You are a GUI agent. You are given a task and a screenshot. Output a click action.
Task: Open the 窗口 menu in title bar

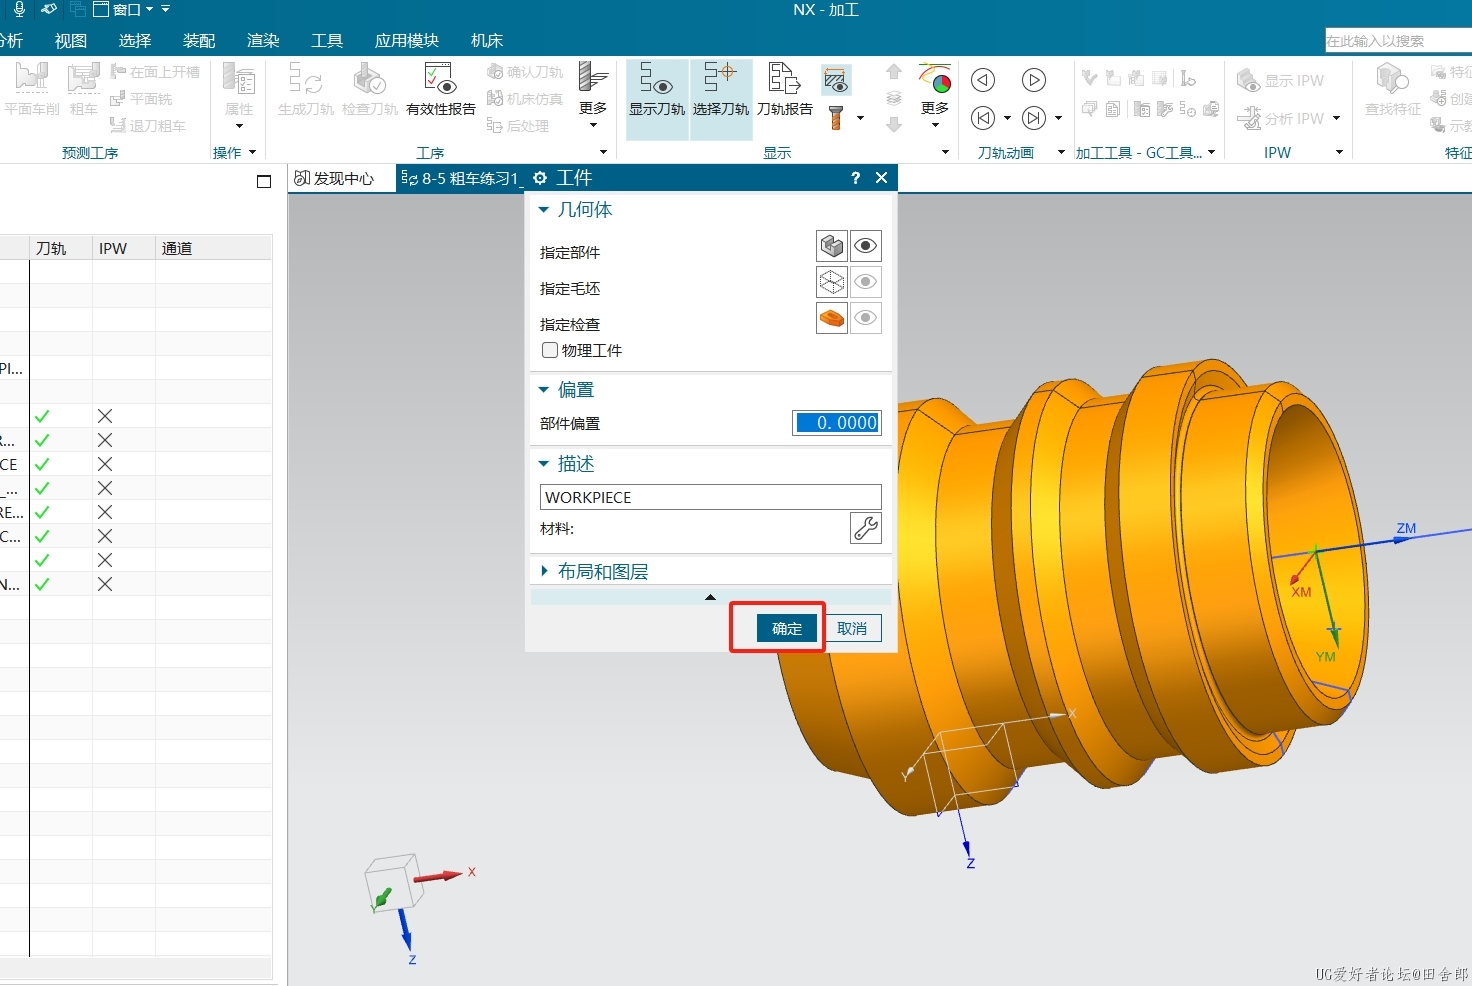click(x=123, y=10)
